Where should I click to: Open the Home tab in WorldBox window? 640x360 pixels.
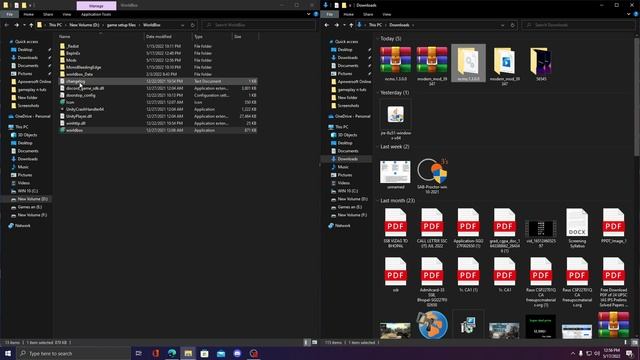pos(29,14)
